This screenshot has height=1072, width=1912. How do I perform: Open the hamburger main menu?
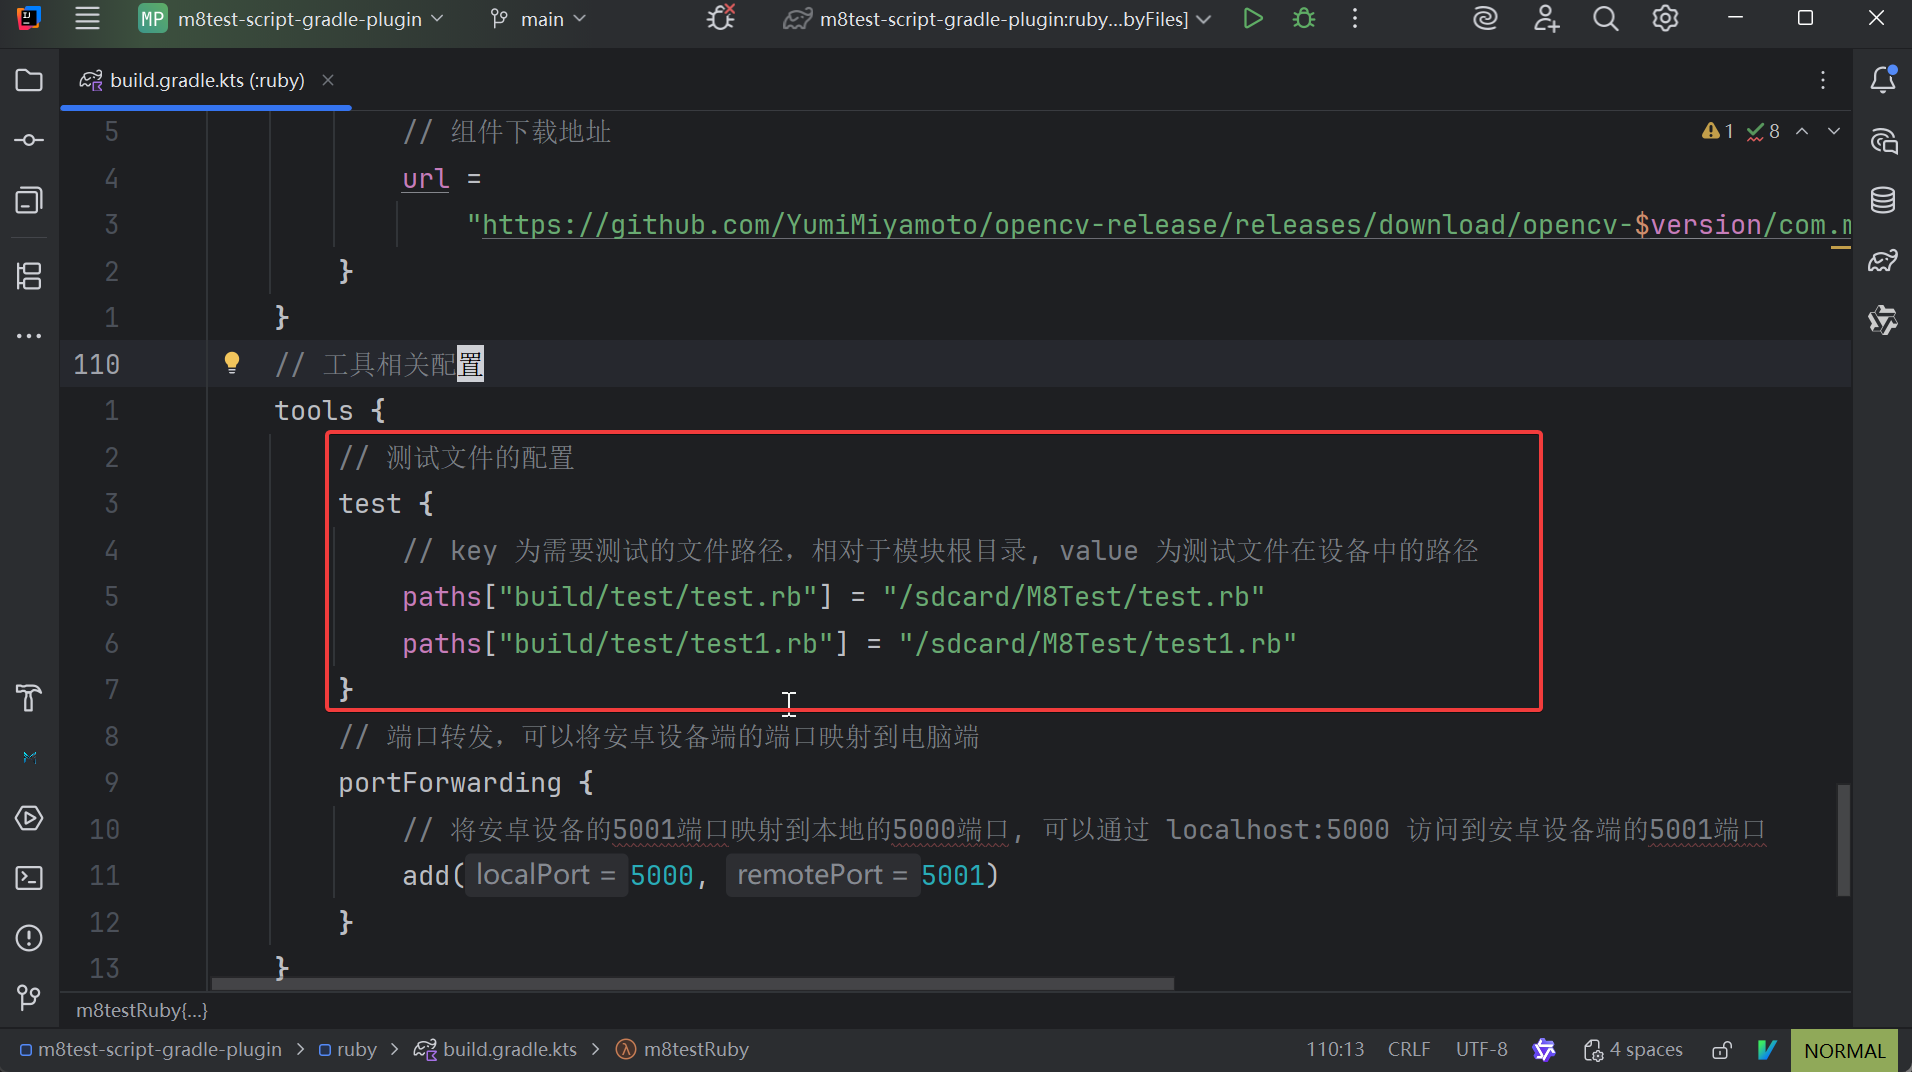click(88, 19)
